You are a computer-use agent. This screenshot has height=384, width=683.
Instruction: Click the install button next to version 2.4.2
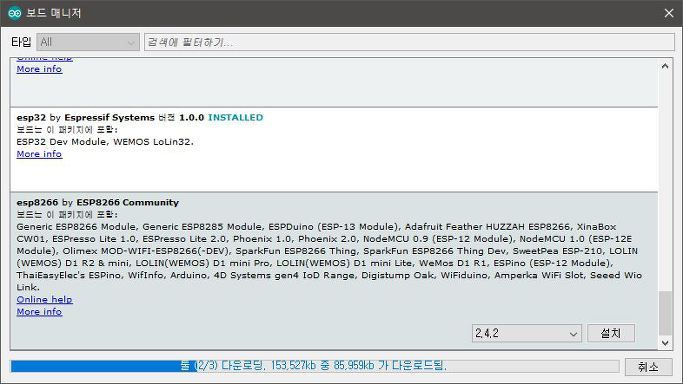coord(611,333)
